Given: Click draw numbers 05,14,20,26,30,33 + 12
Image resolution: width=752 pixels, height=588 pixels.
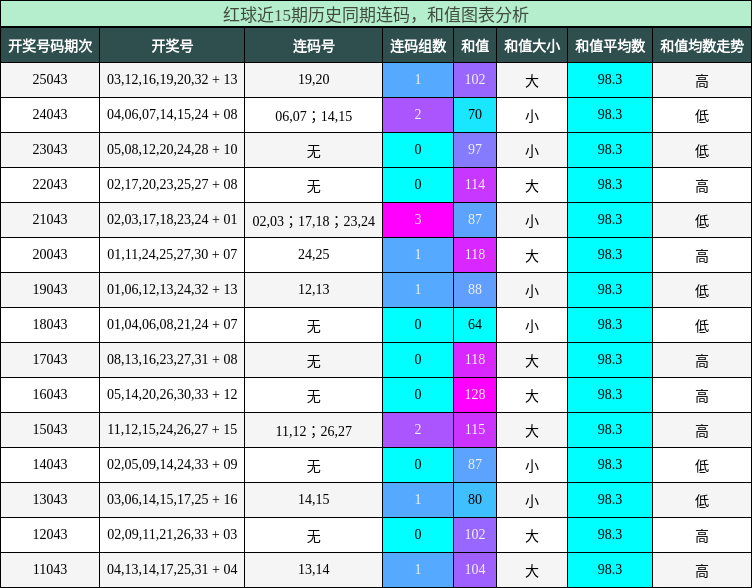Looking at the screenshot, I should pyautogui.click(x=172, y=394).
